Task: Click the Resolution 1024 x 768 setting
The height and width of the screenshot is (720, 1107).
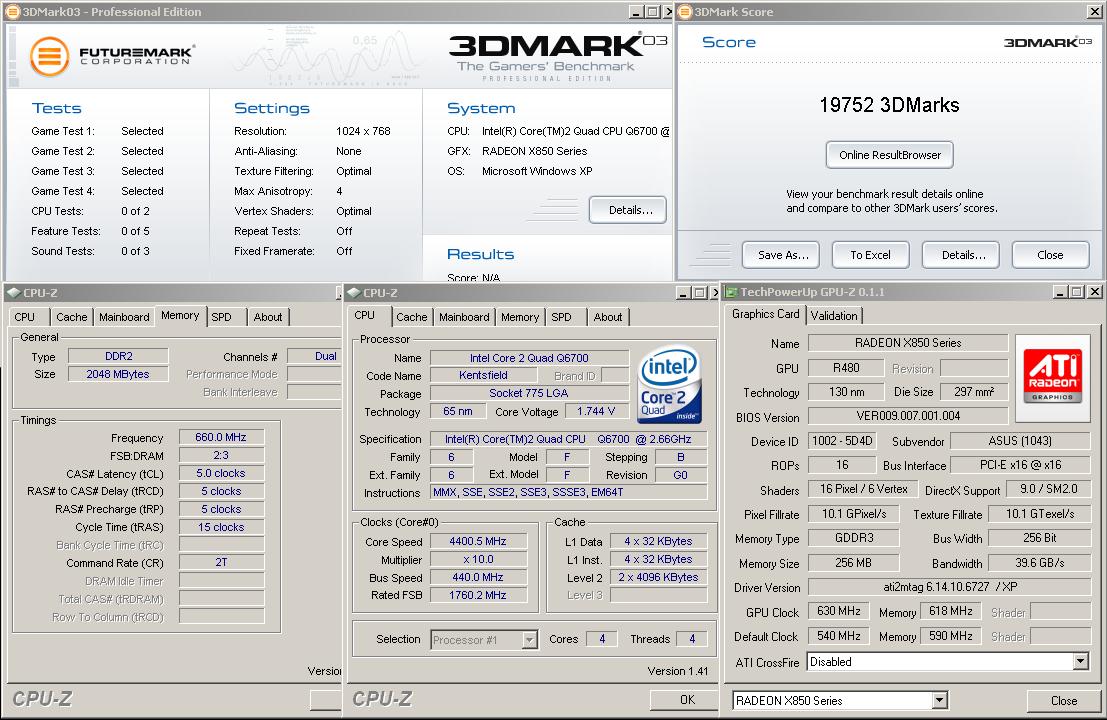Action: [x=363, y=131]
